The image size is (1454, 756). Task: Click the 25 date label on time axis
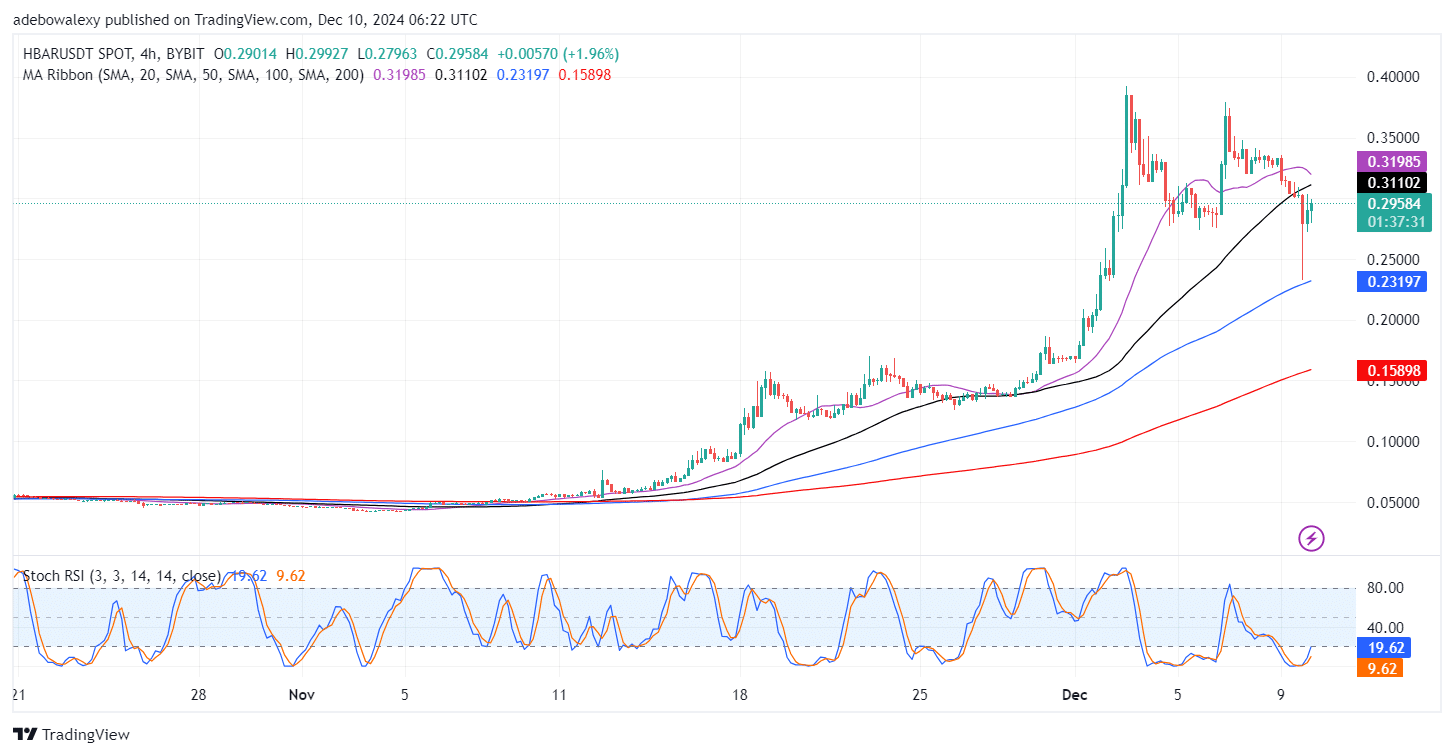pyautogui.click(x=920, y=694)
